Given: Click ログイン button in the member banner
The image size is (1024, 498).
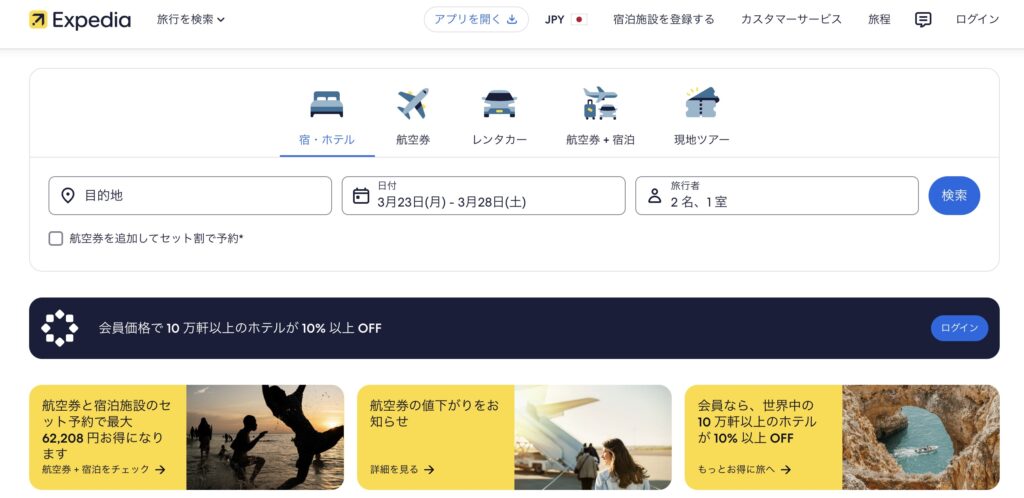Looking at the screenshot, I should pos(959,328).
